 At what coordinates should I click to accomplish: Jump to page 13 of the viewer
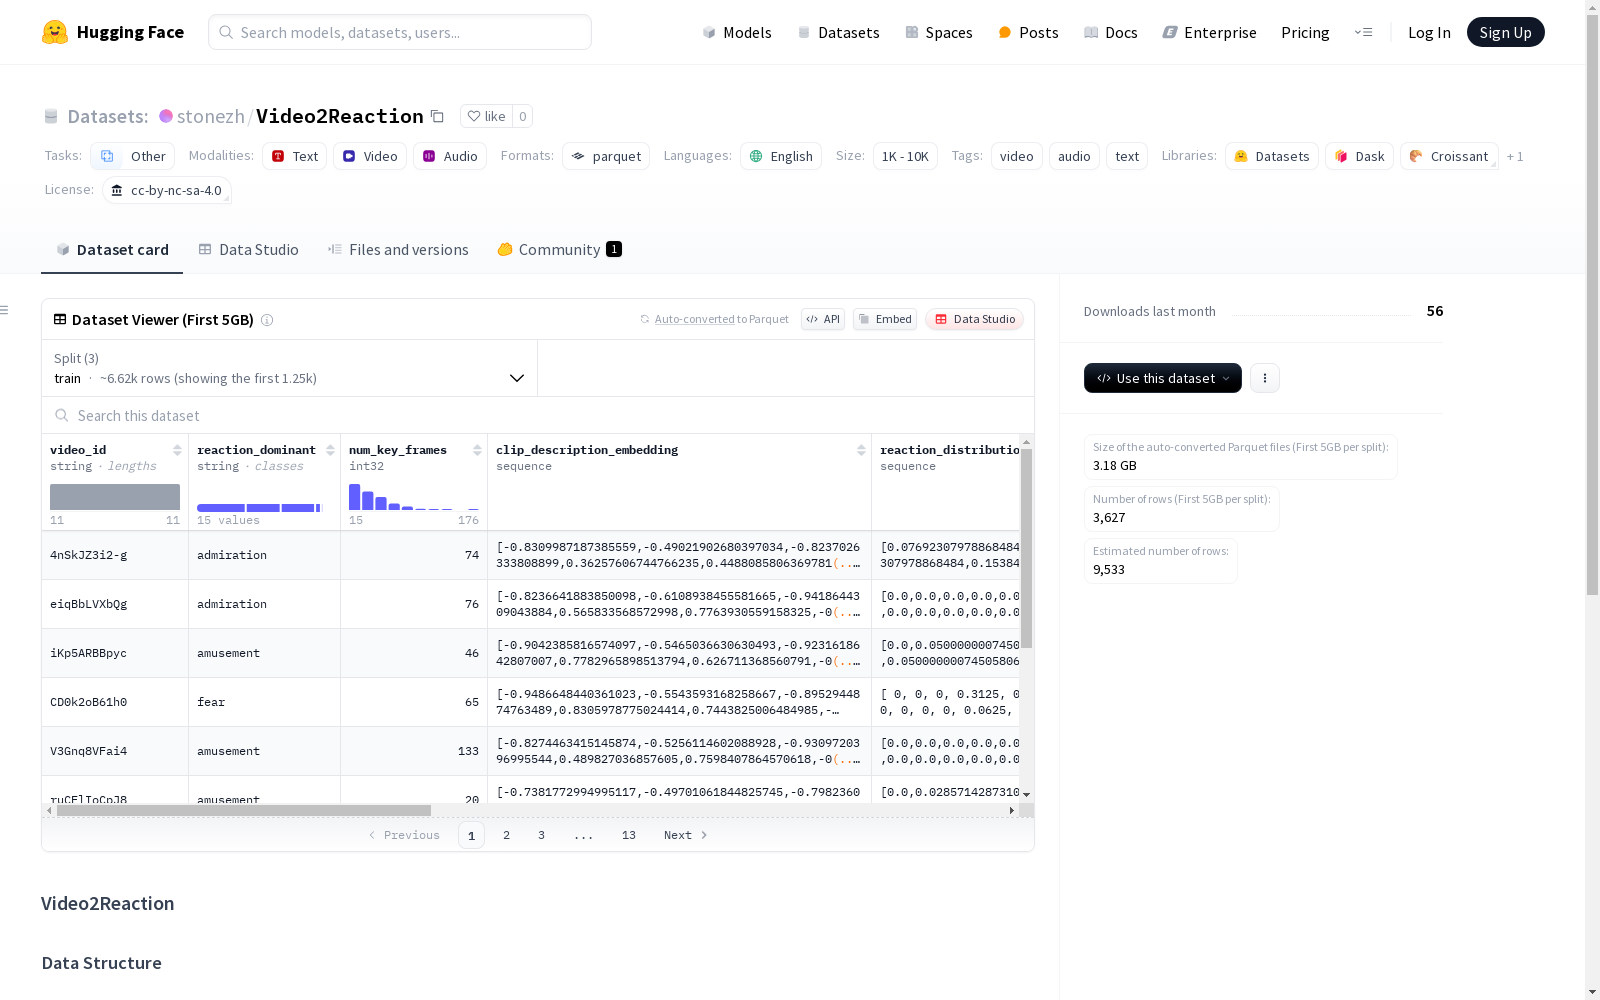pyautogui.click(x=628, y=835)
